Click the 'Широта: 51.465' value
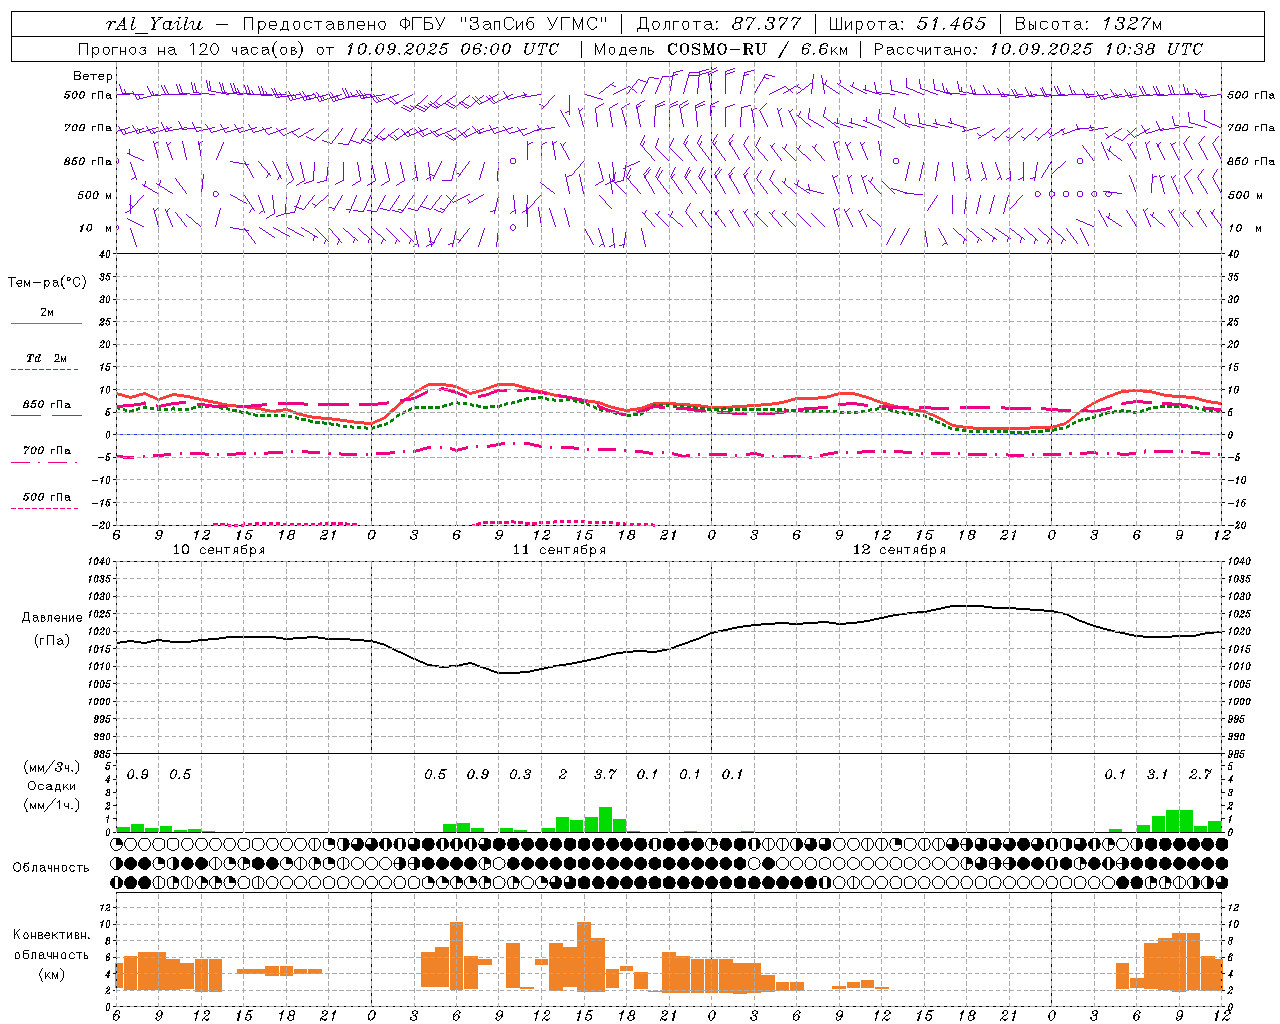The width and height of the screenshot is (1280, 1024). 907,24
